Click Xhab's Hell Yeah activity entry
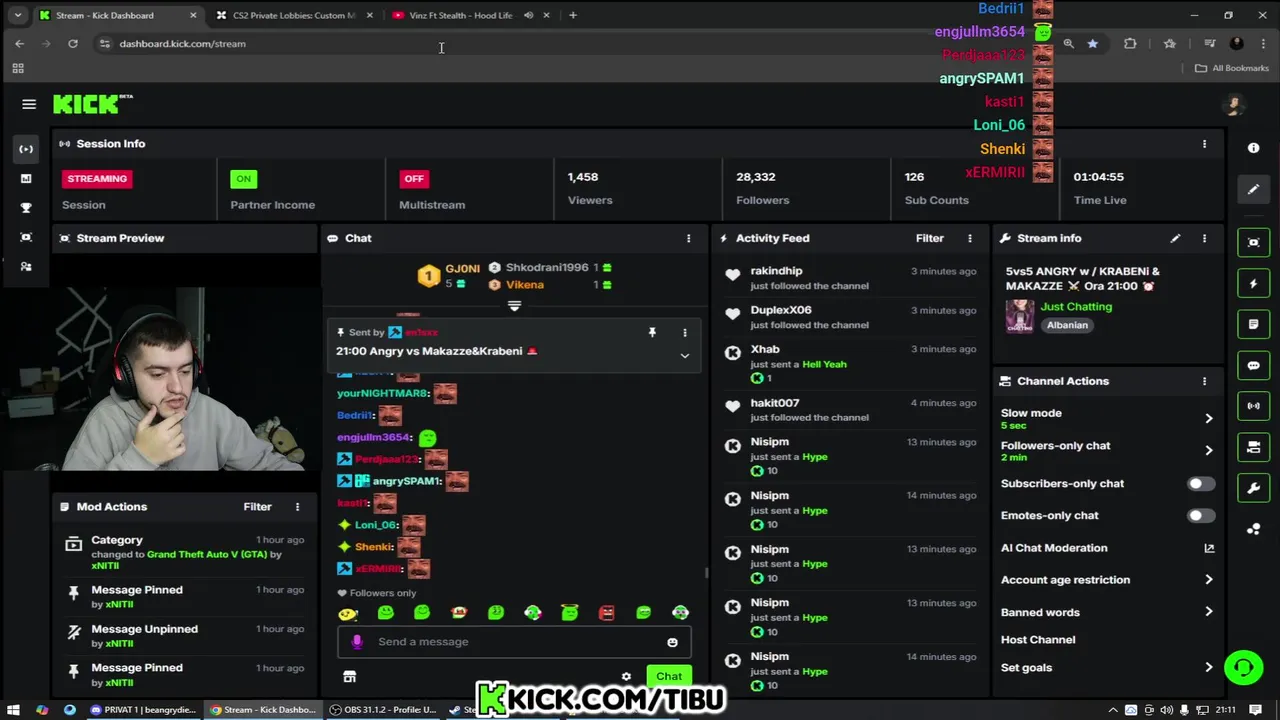The width and height of the screenshot is (1280, 720). [x=850, y=364]
